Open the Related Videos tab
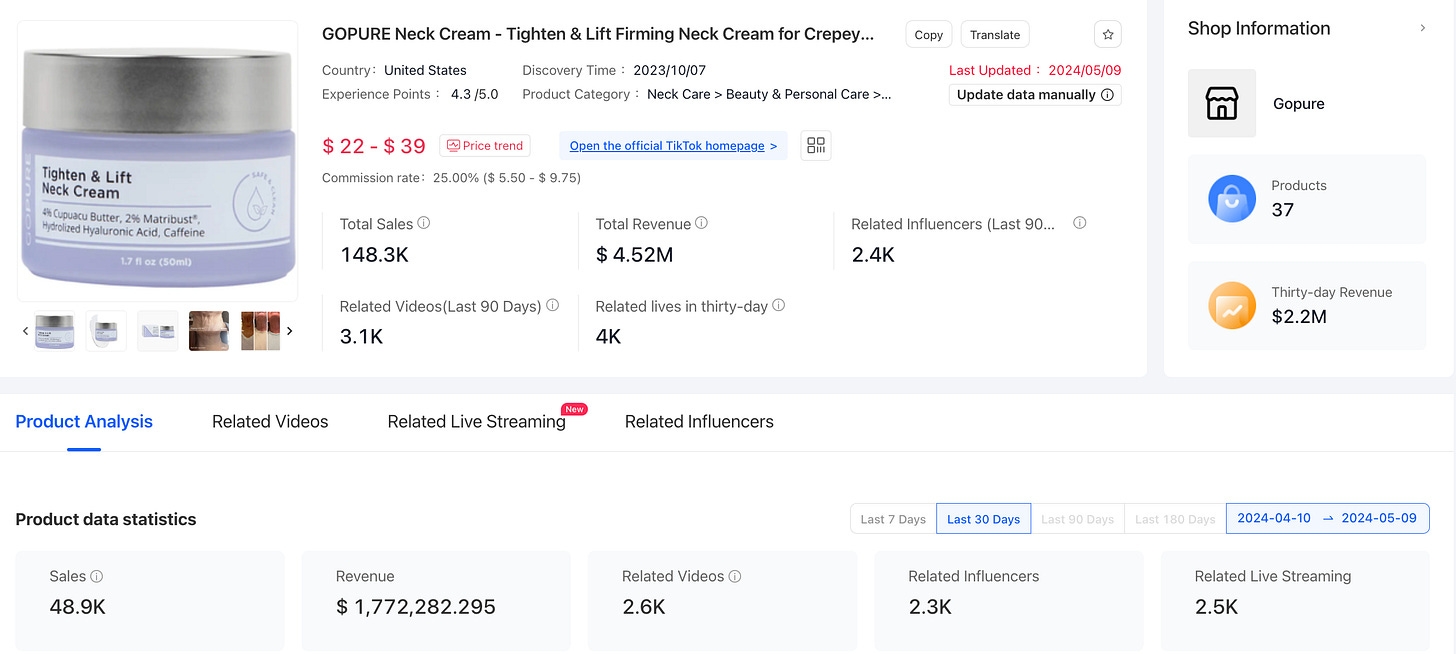The height and width of the screenshot is (654, 1456). pos(270,422)
